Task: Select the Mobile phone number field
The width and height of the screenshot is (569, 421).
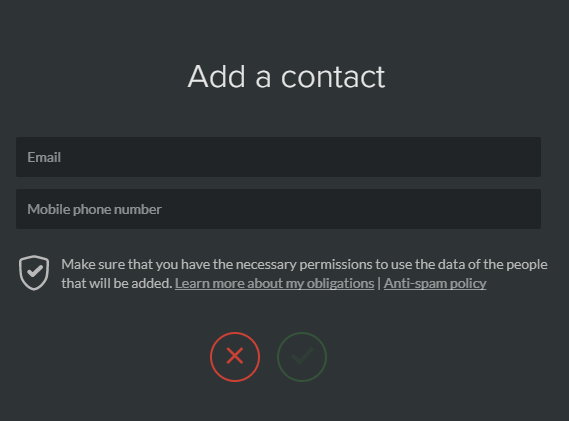Action: 278,209
